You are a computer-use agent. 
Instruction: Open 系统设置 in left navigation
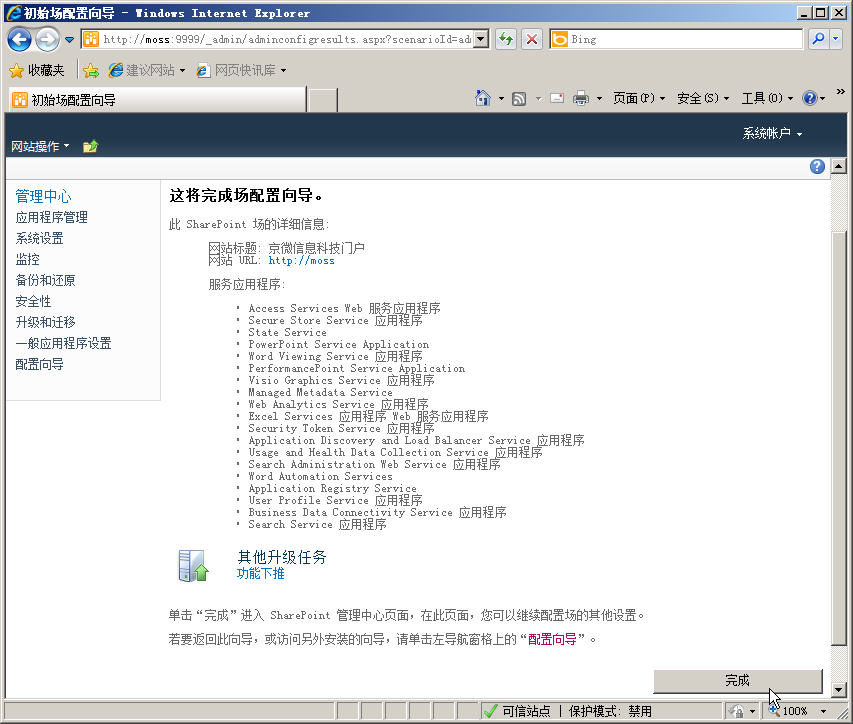pos(39,238)
